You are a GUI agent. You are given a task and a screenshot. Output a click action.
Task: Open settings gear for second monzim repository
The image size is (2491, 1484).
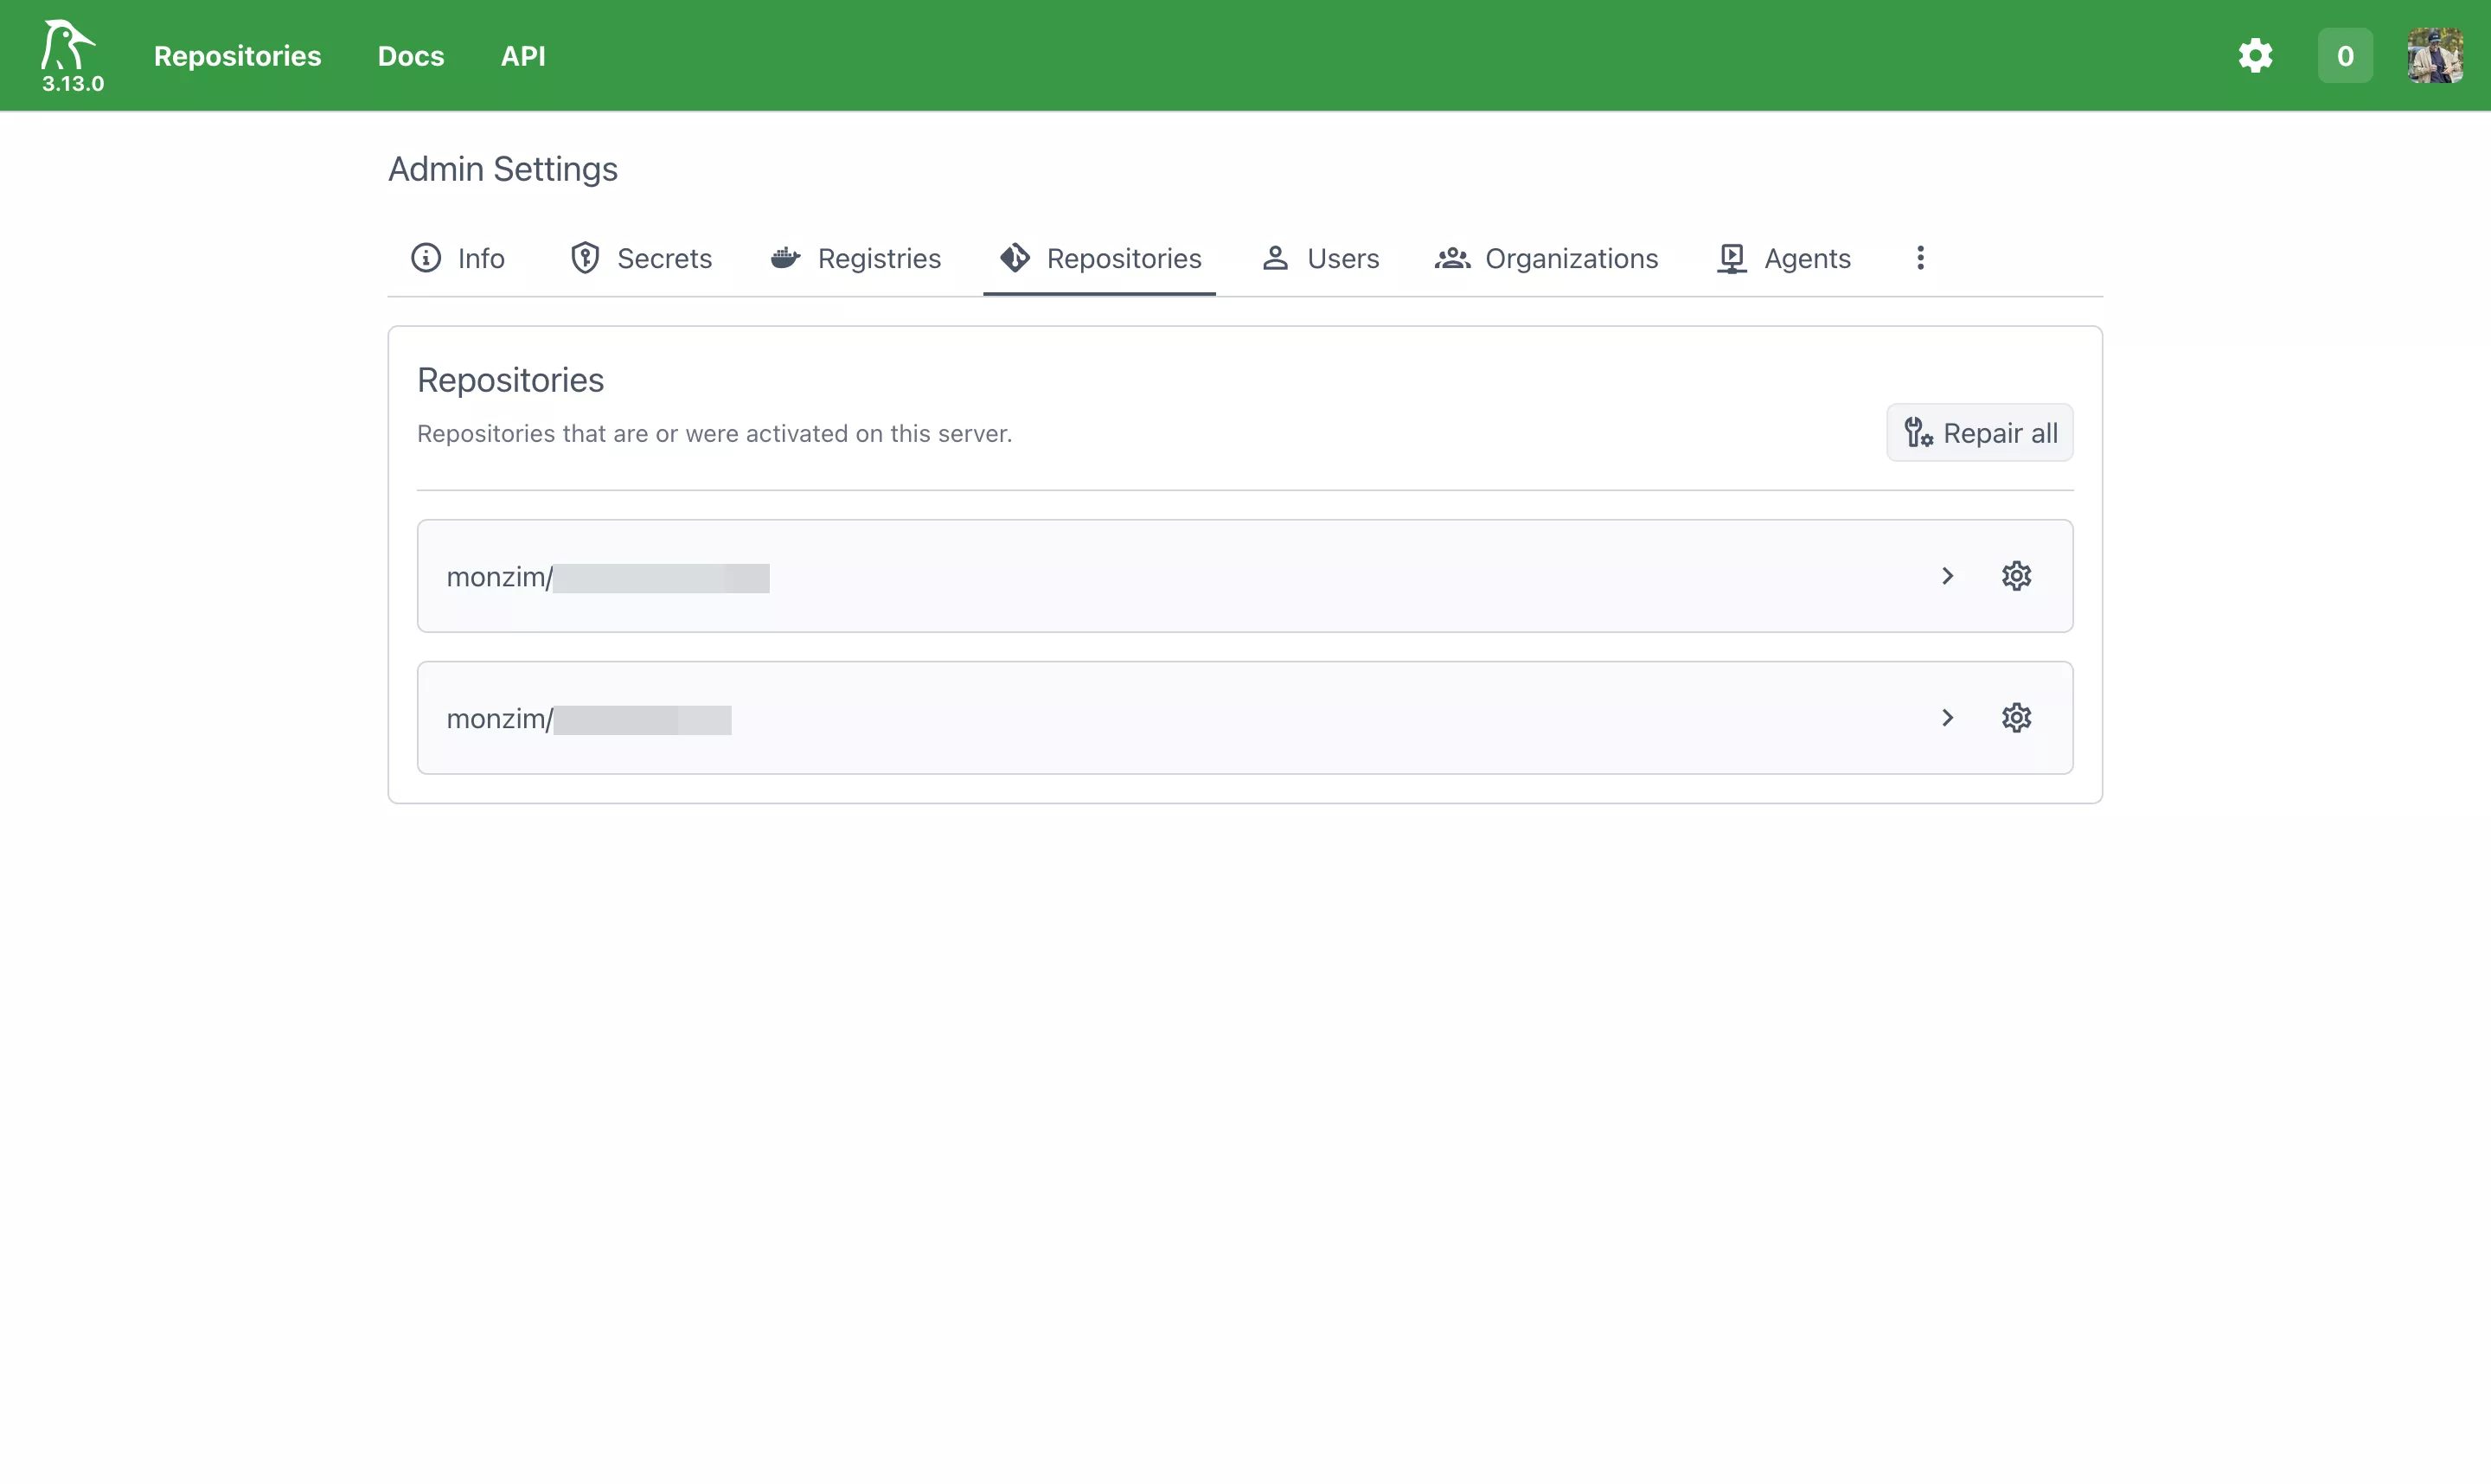(2016, 718)
